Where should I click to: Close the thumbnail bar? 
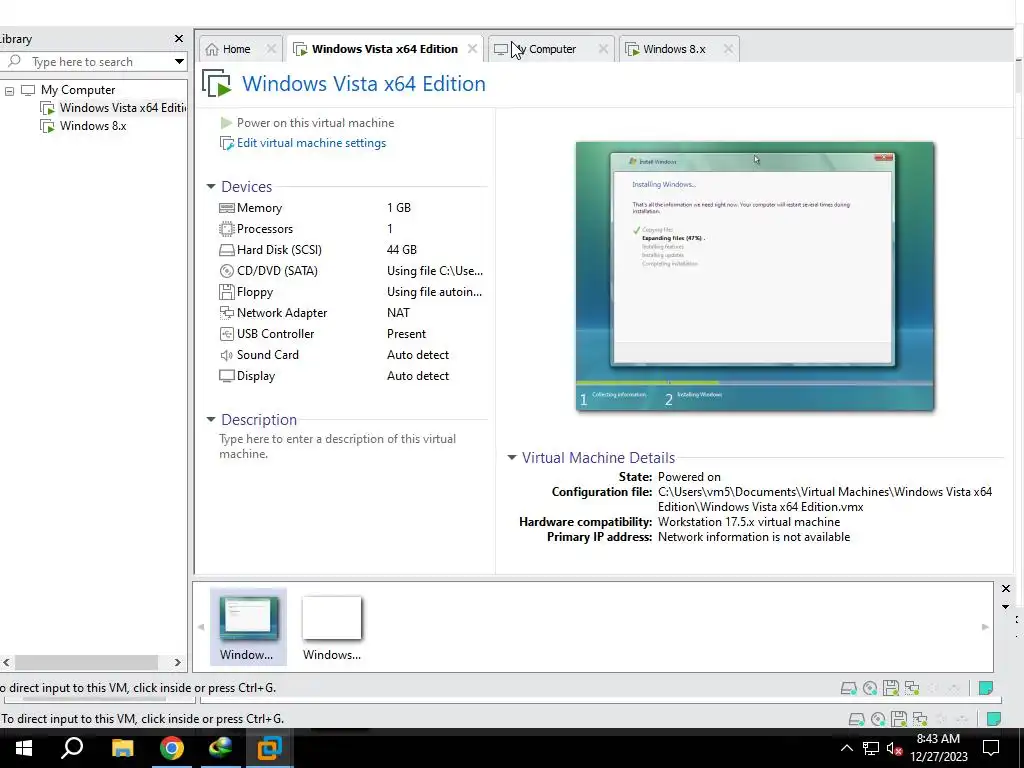click(x=1006, y=588)
